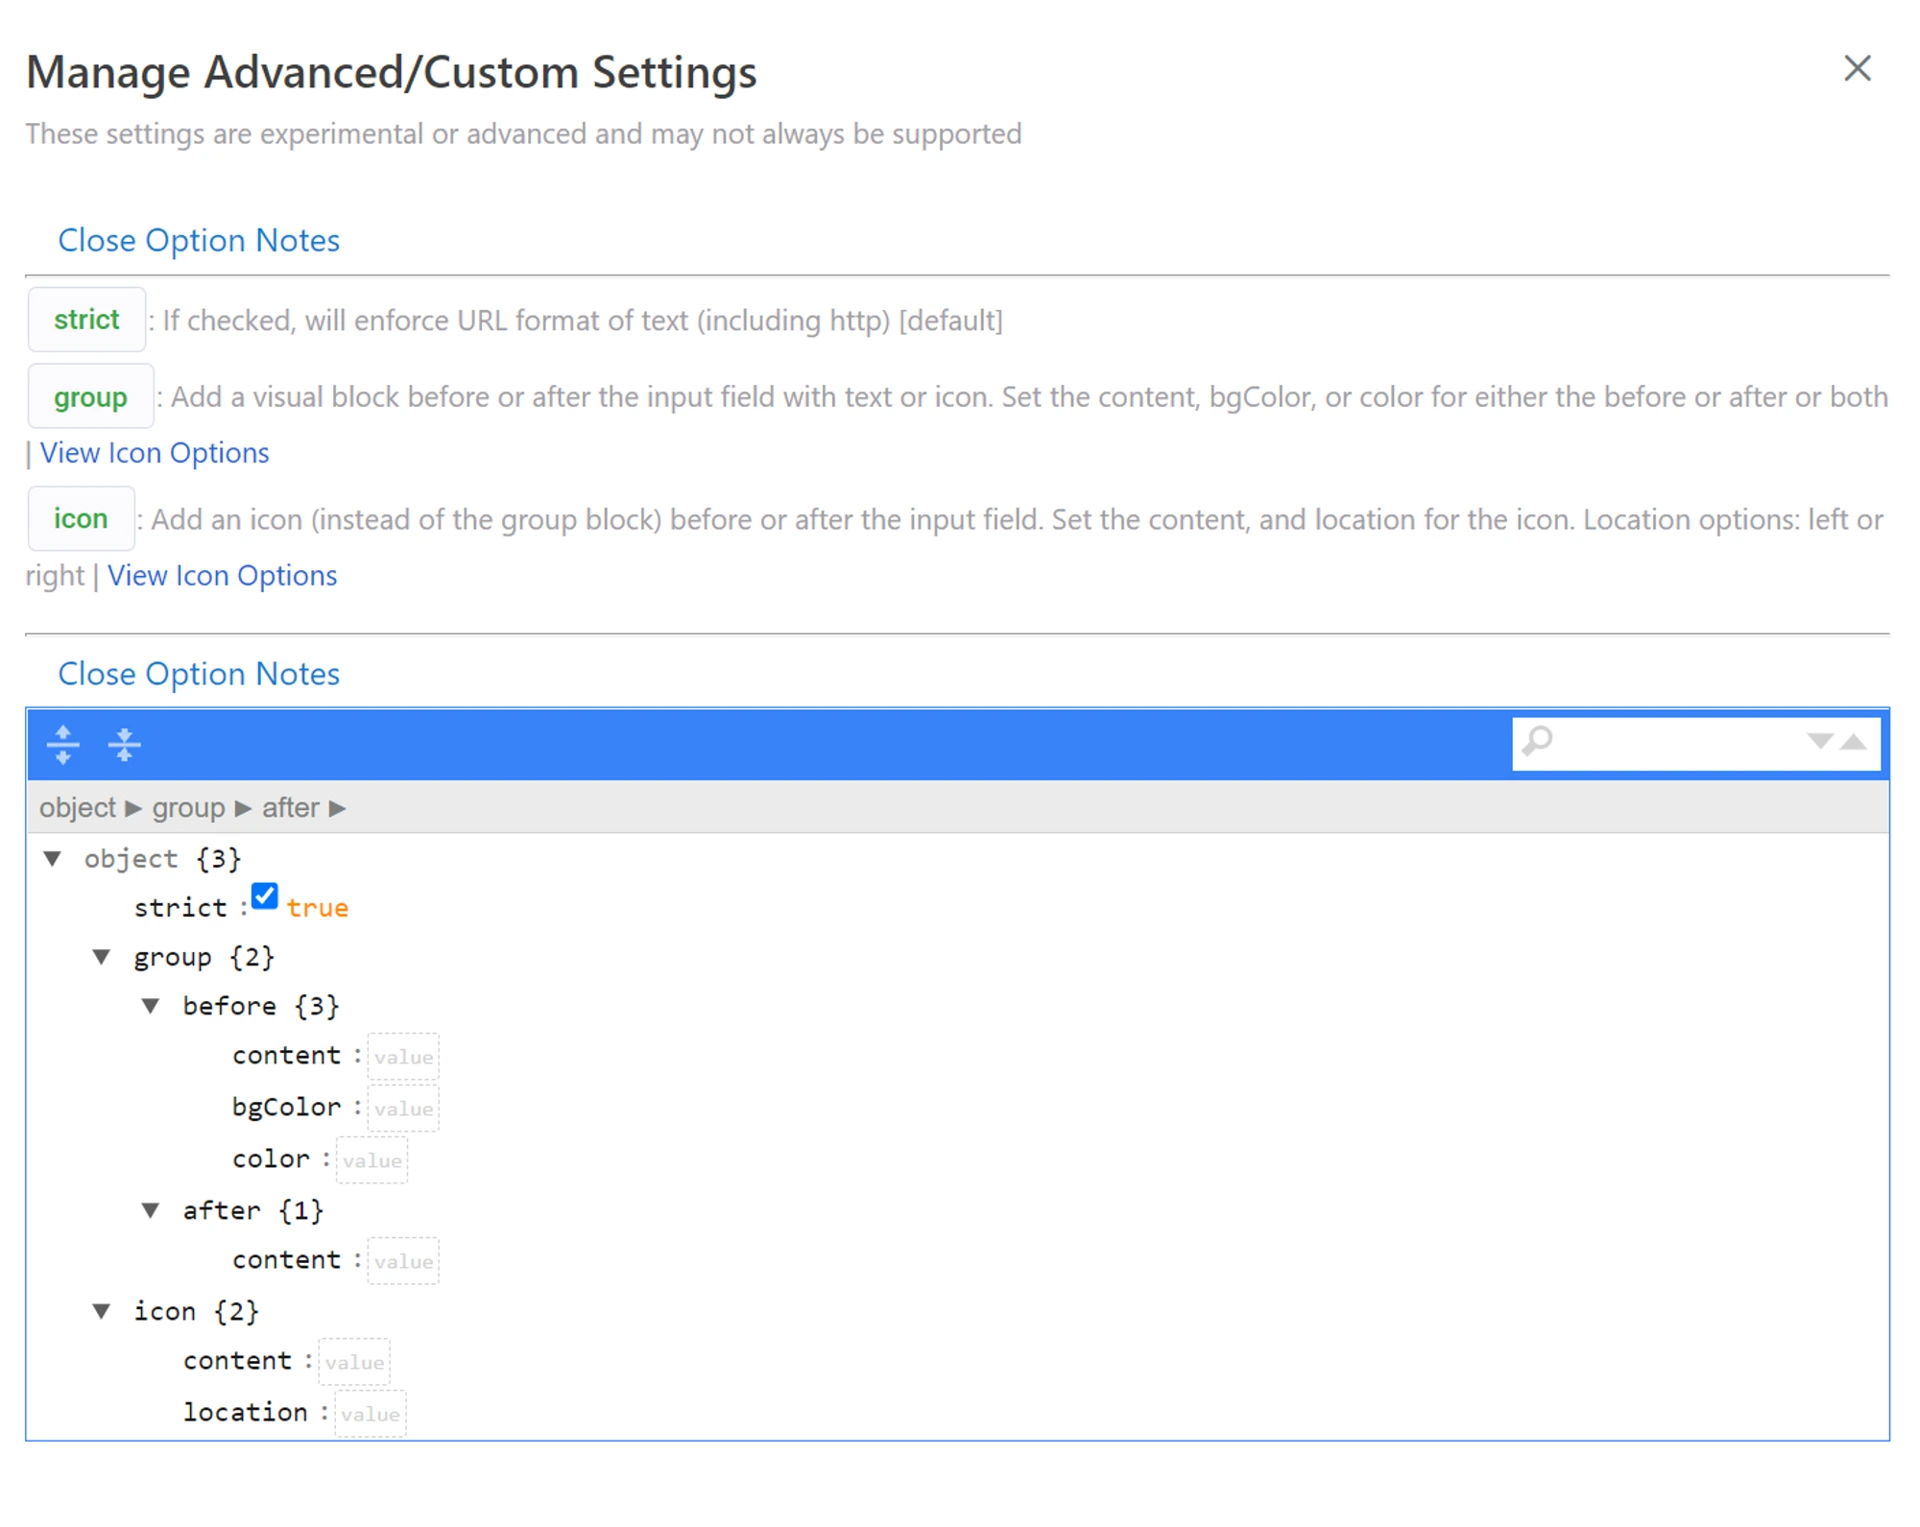Screen dimensions: 1920x1527
Task: Collapse the icon {2} node
Action: (102, 1311)
